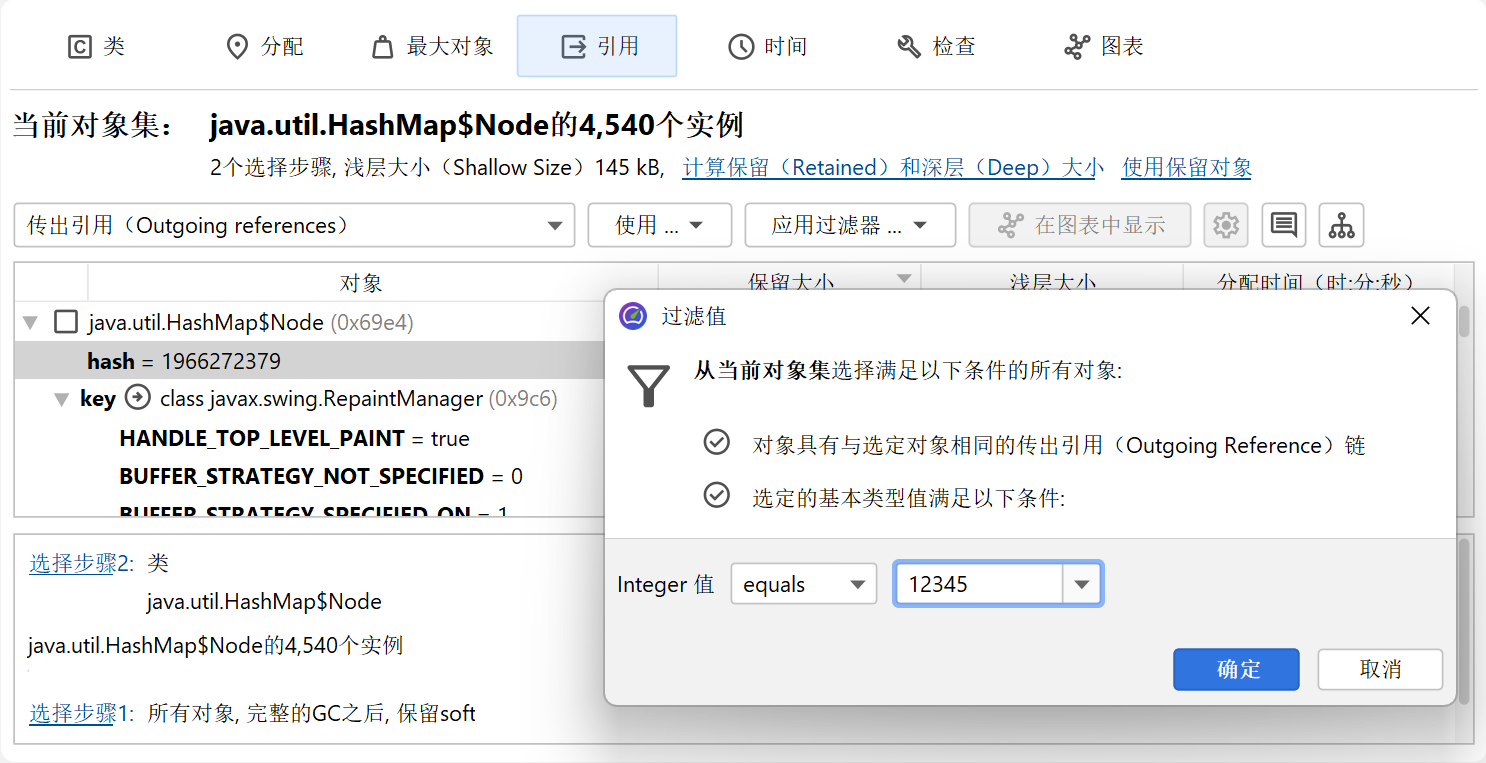
Task: Open the 使用 ... dropdown button
Action: point(660,225)
